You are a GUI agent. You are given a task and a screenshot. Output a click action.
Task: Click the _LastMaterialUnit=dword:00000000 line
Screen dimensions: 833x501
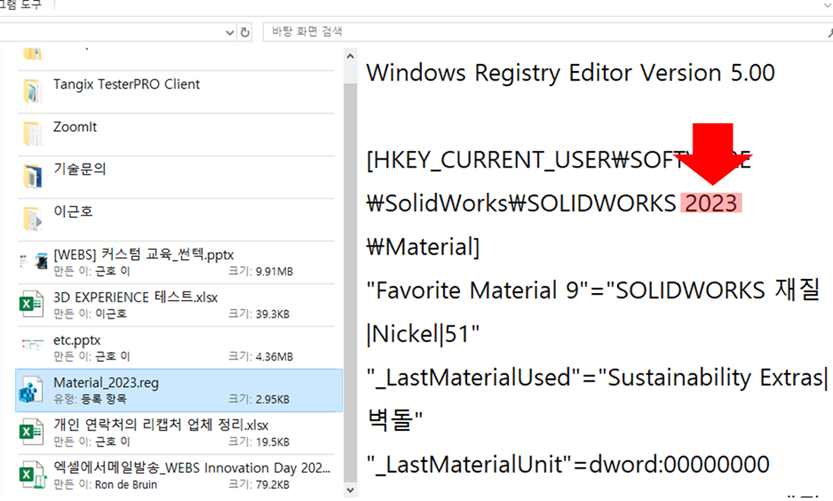(x=568, y=464)
